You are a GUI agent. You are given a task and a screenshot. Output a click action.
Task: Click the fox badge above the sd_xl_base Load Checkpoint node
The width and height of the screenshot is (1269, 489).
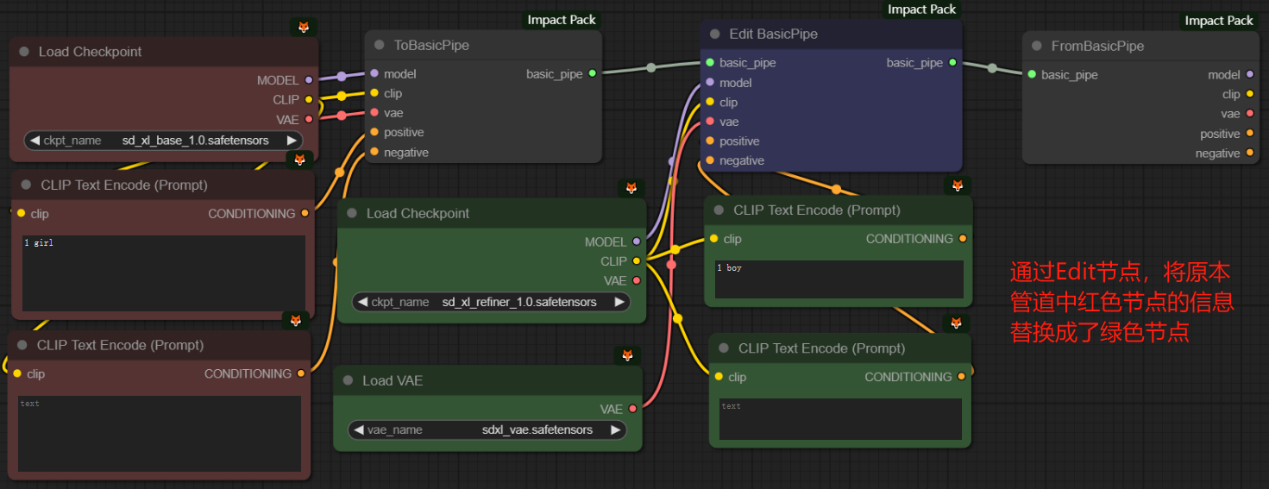coord(304,27)
